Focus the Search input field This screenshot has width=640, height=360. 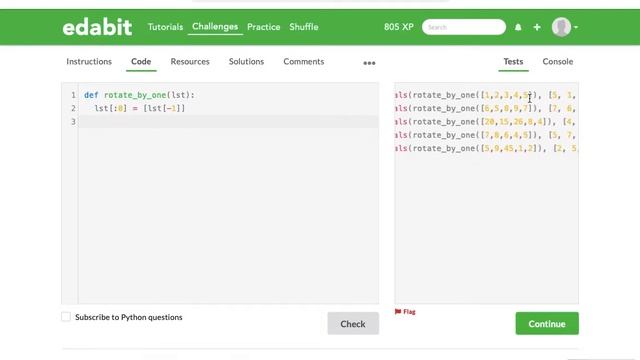(x=464, y=27)
